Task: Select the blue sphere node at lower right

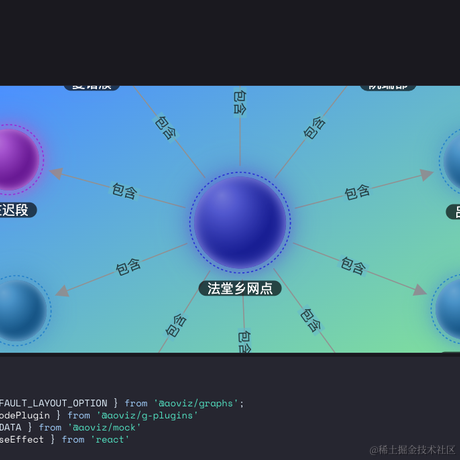Action: [x=448, y=309]
